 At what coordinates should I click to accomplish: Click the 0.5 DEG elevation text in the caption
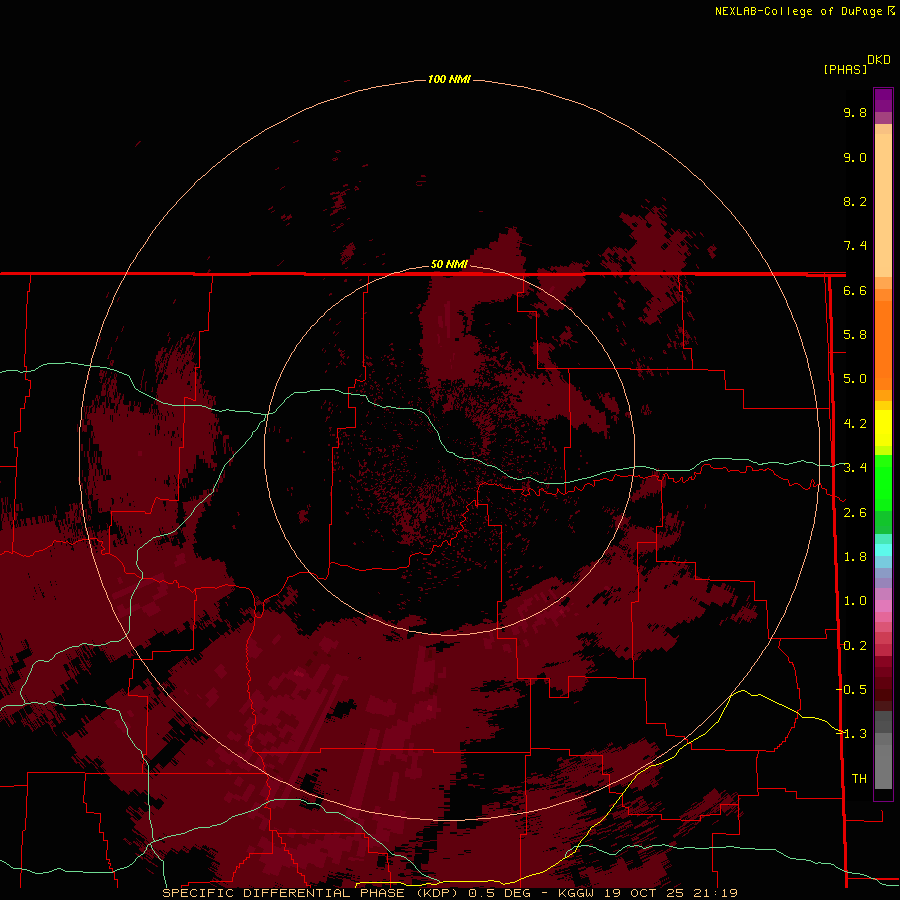click(x=499, y=893)
